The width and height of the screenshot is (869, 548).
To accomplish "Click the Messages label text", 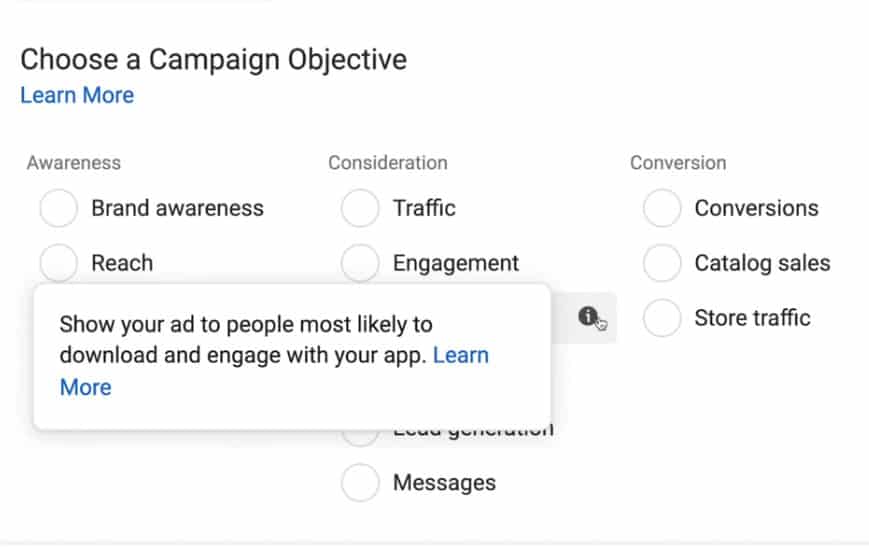I will point(444,483).
